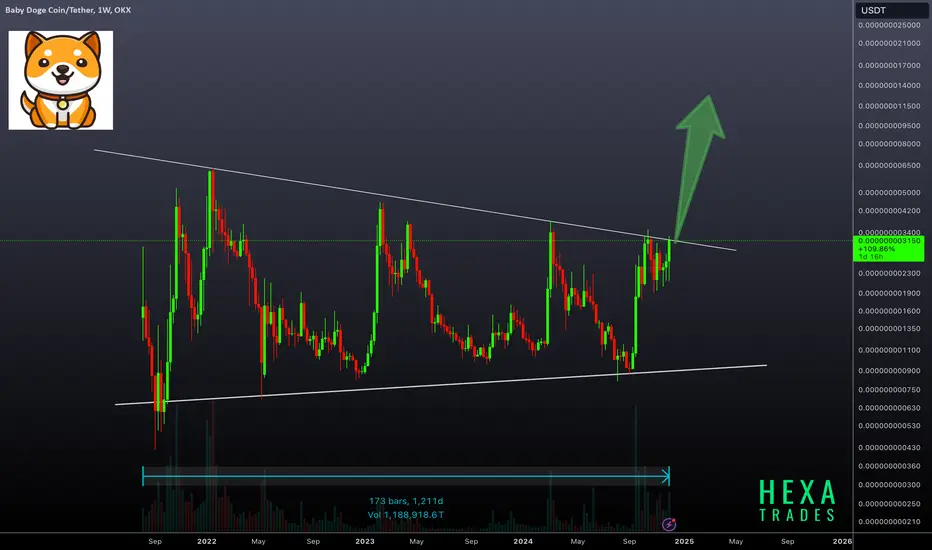The height and width of the screenshot is (550, 932).
Task: Click the 0.000000001100 price axis label
Action: pos(889,350)
